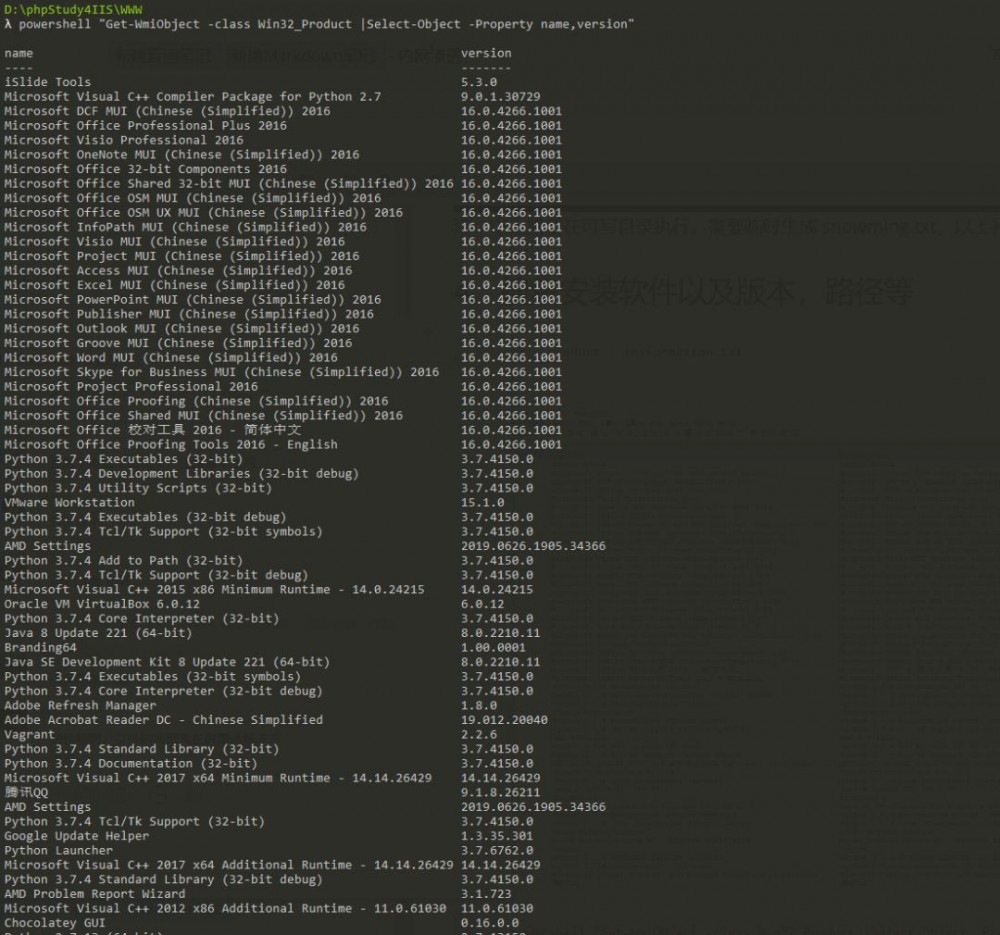Viewport: 1000px width, 935px height.
Task: Click the 'Vagrant' entry
Action: pyautogui.click(x=29, y=735)
